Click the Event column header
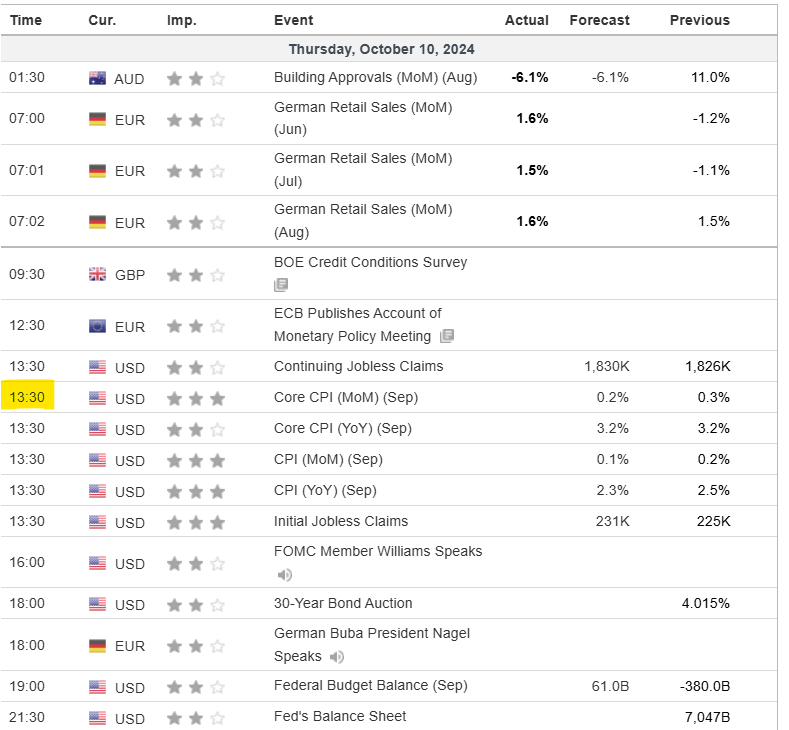The width and height of the screenshot is (789, 730). click(293, 20)
